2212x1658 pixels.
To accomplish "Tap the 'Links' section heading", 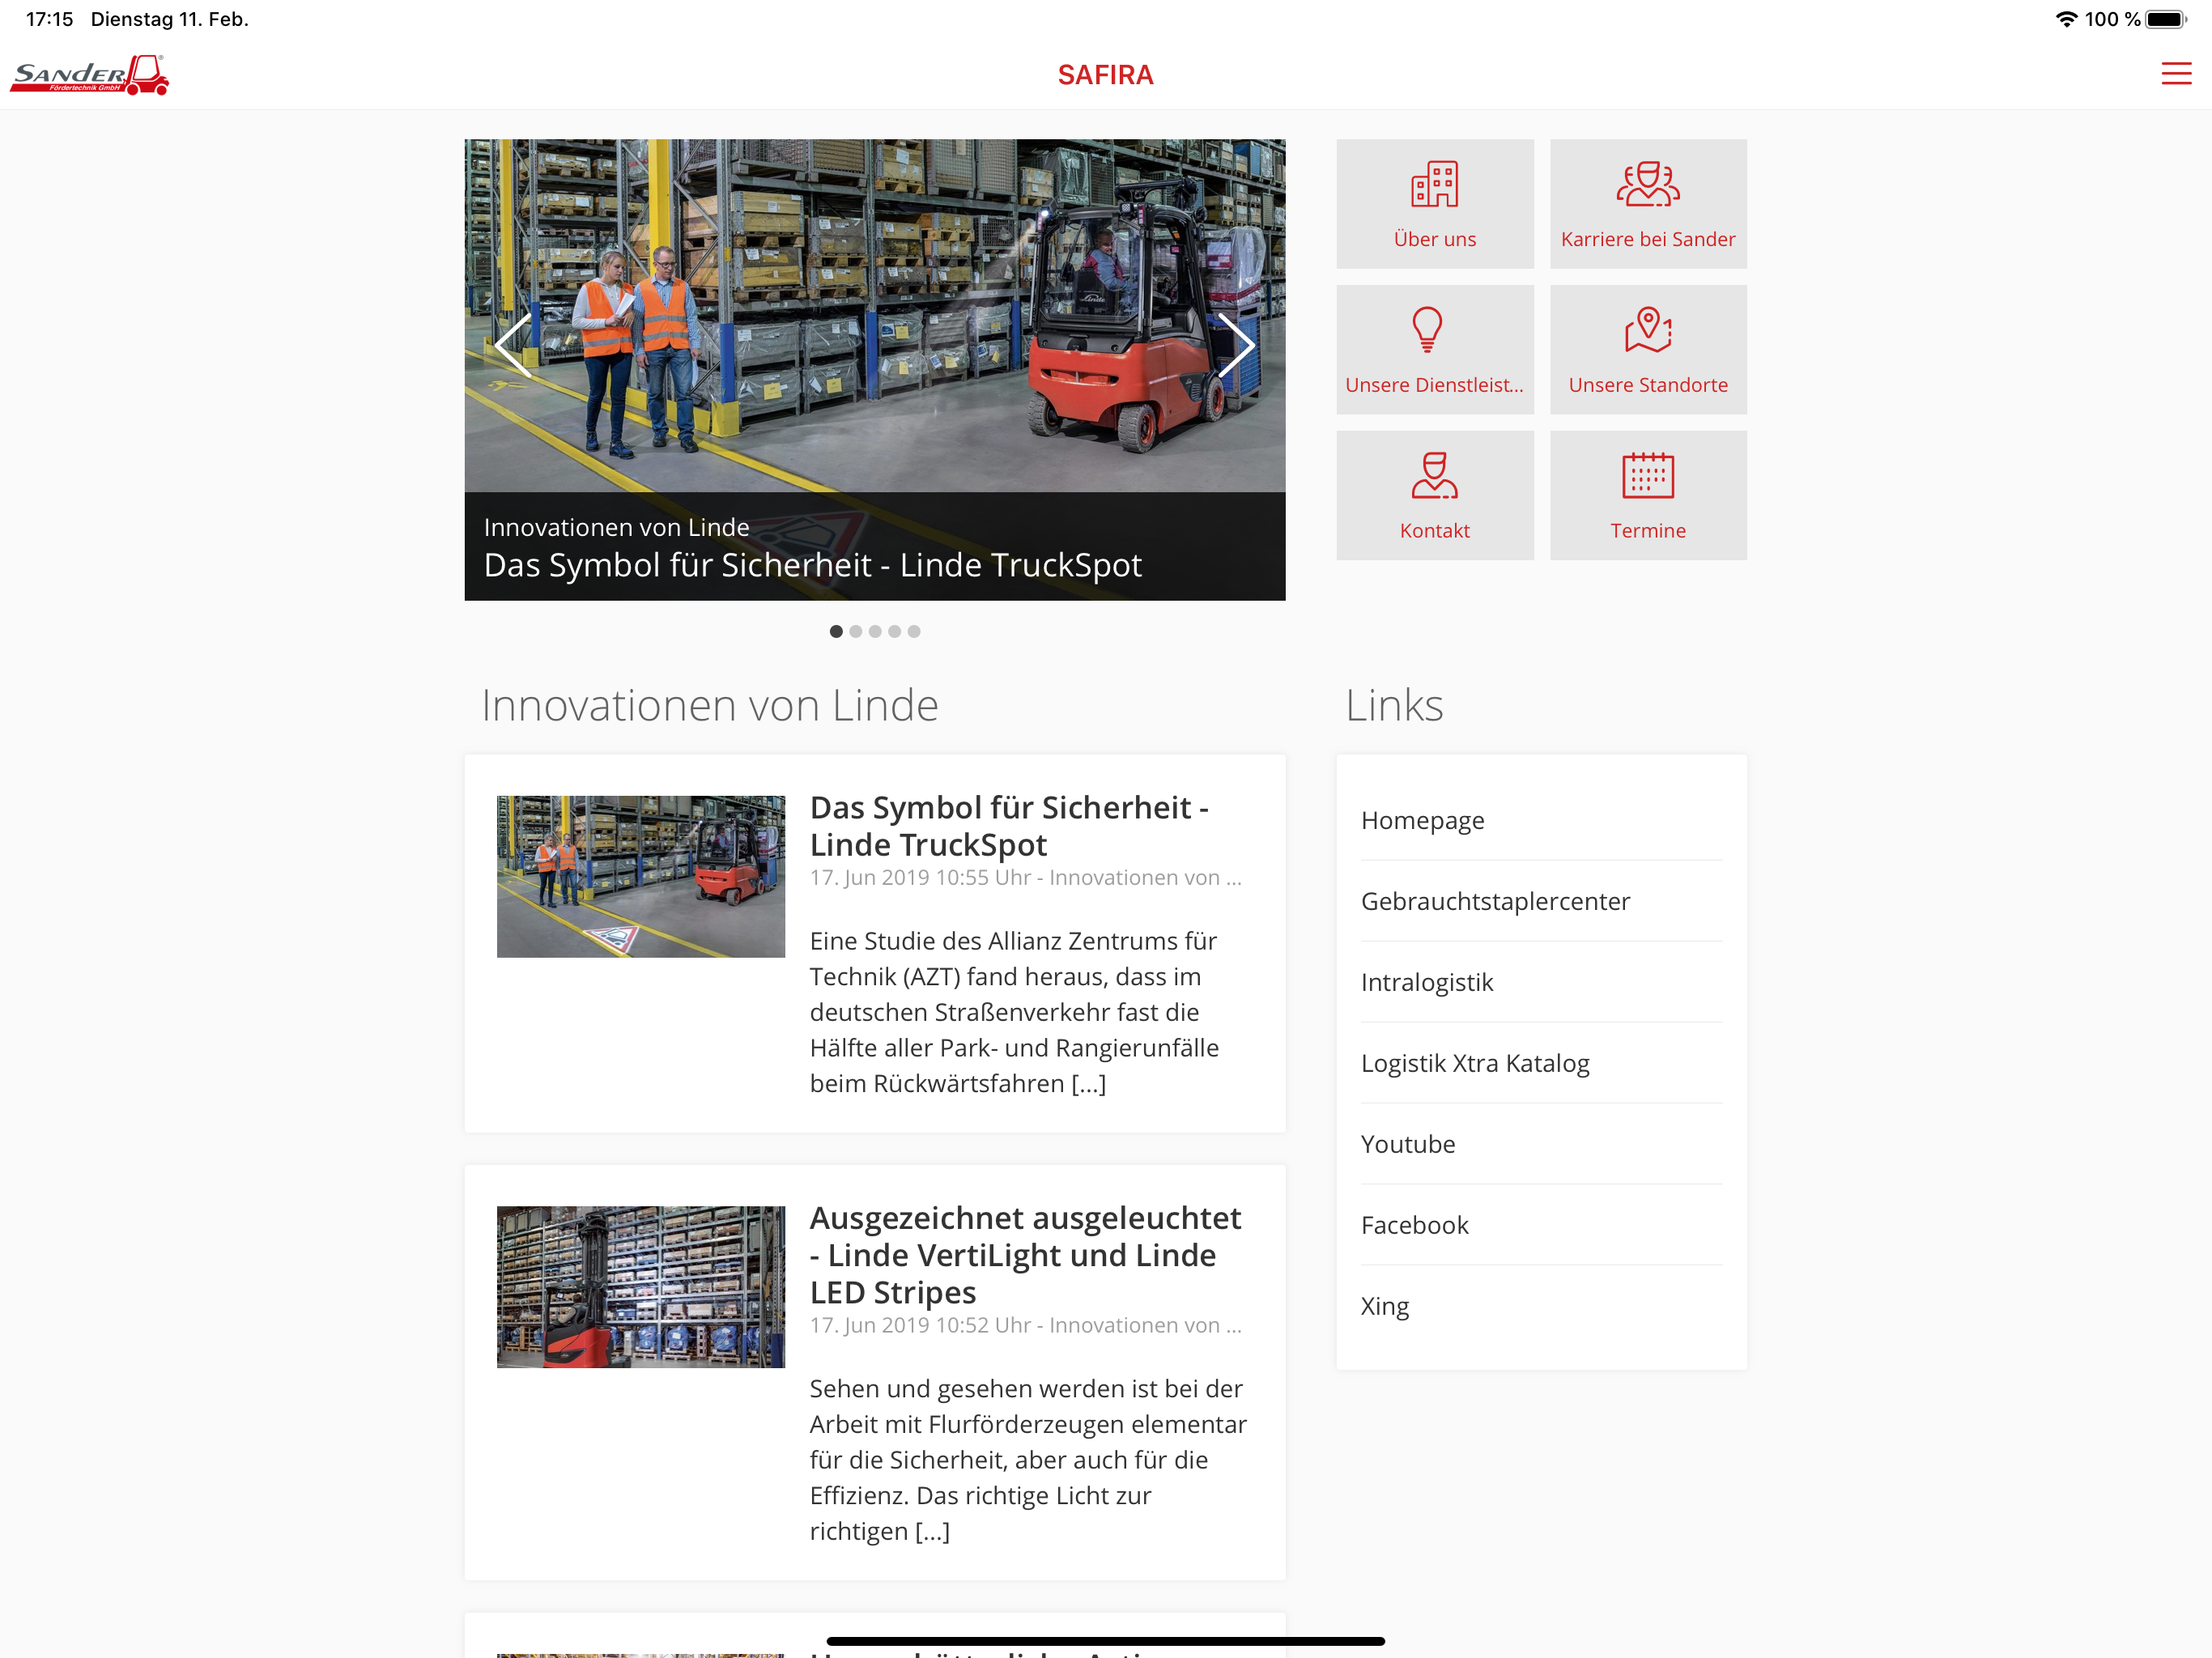I will pos(1394,705).
